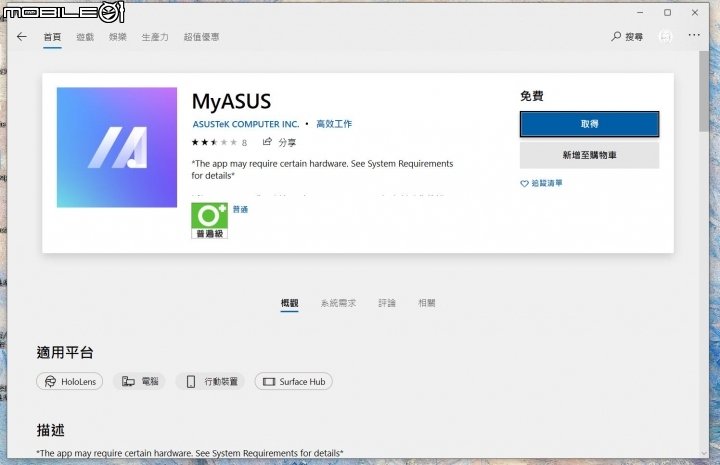Click the heart wishlist icon 追蹤清單
The image size is (720, 465).
pyautogui.click(x=541, y=183)
